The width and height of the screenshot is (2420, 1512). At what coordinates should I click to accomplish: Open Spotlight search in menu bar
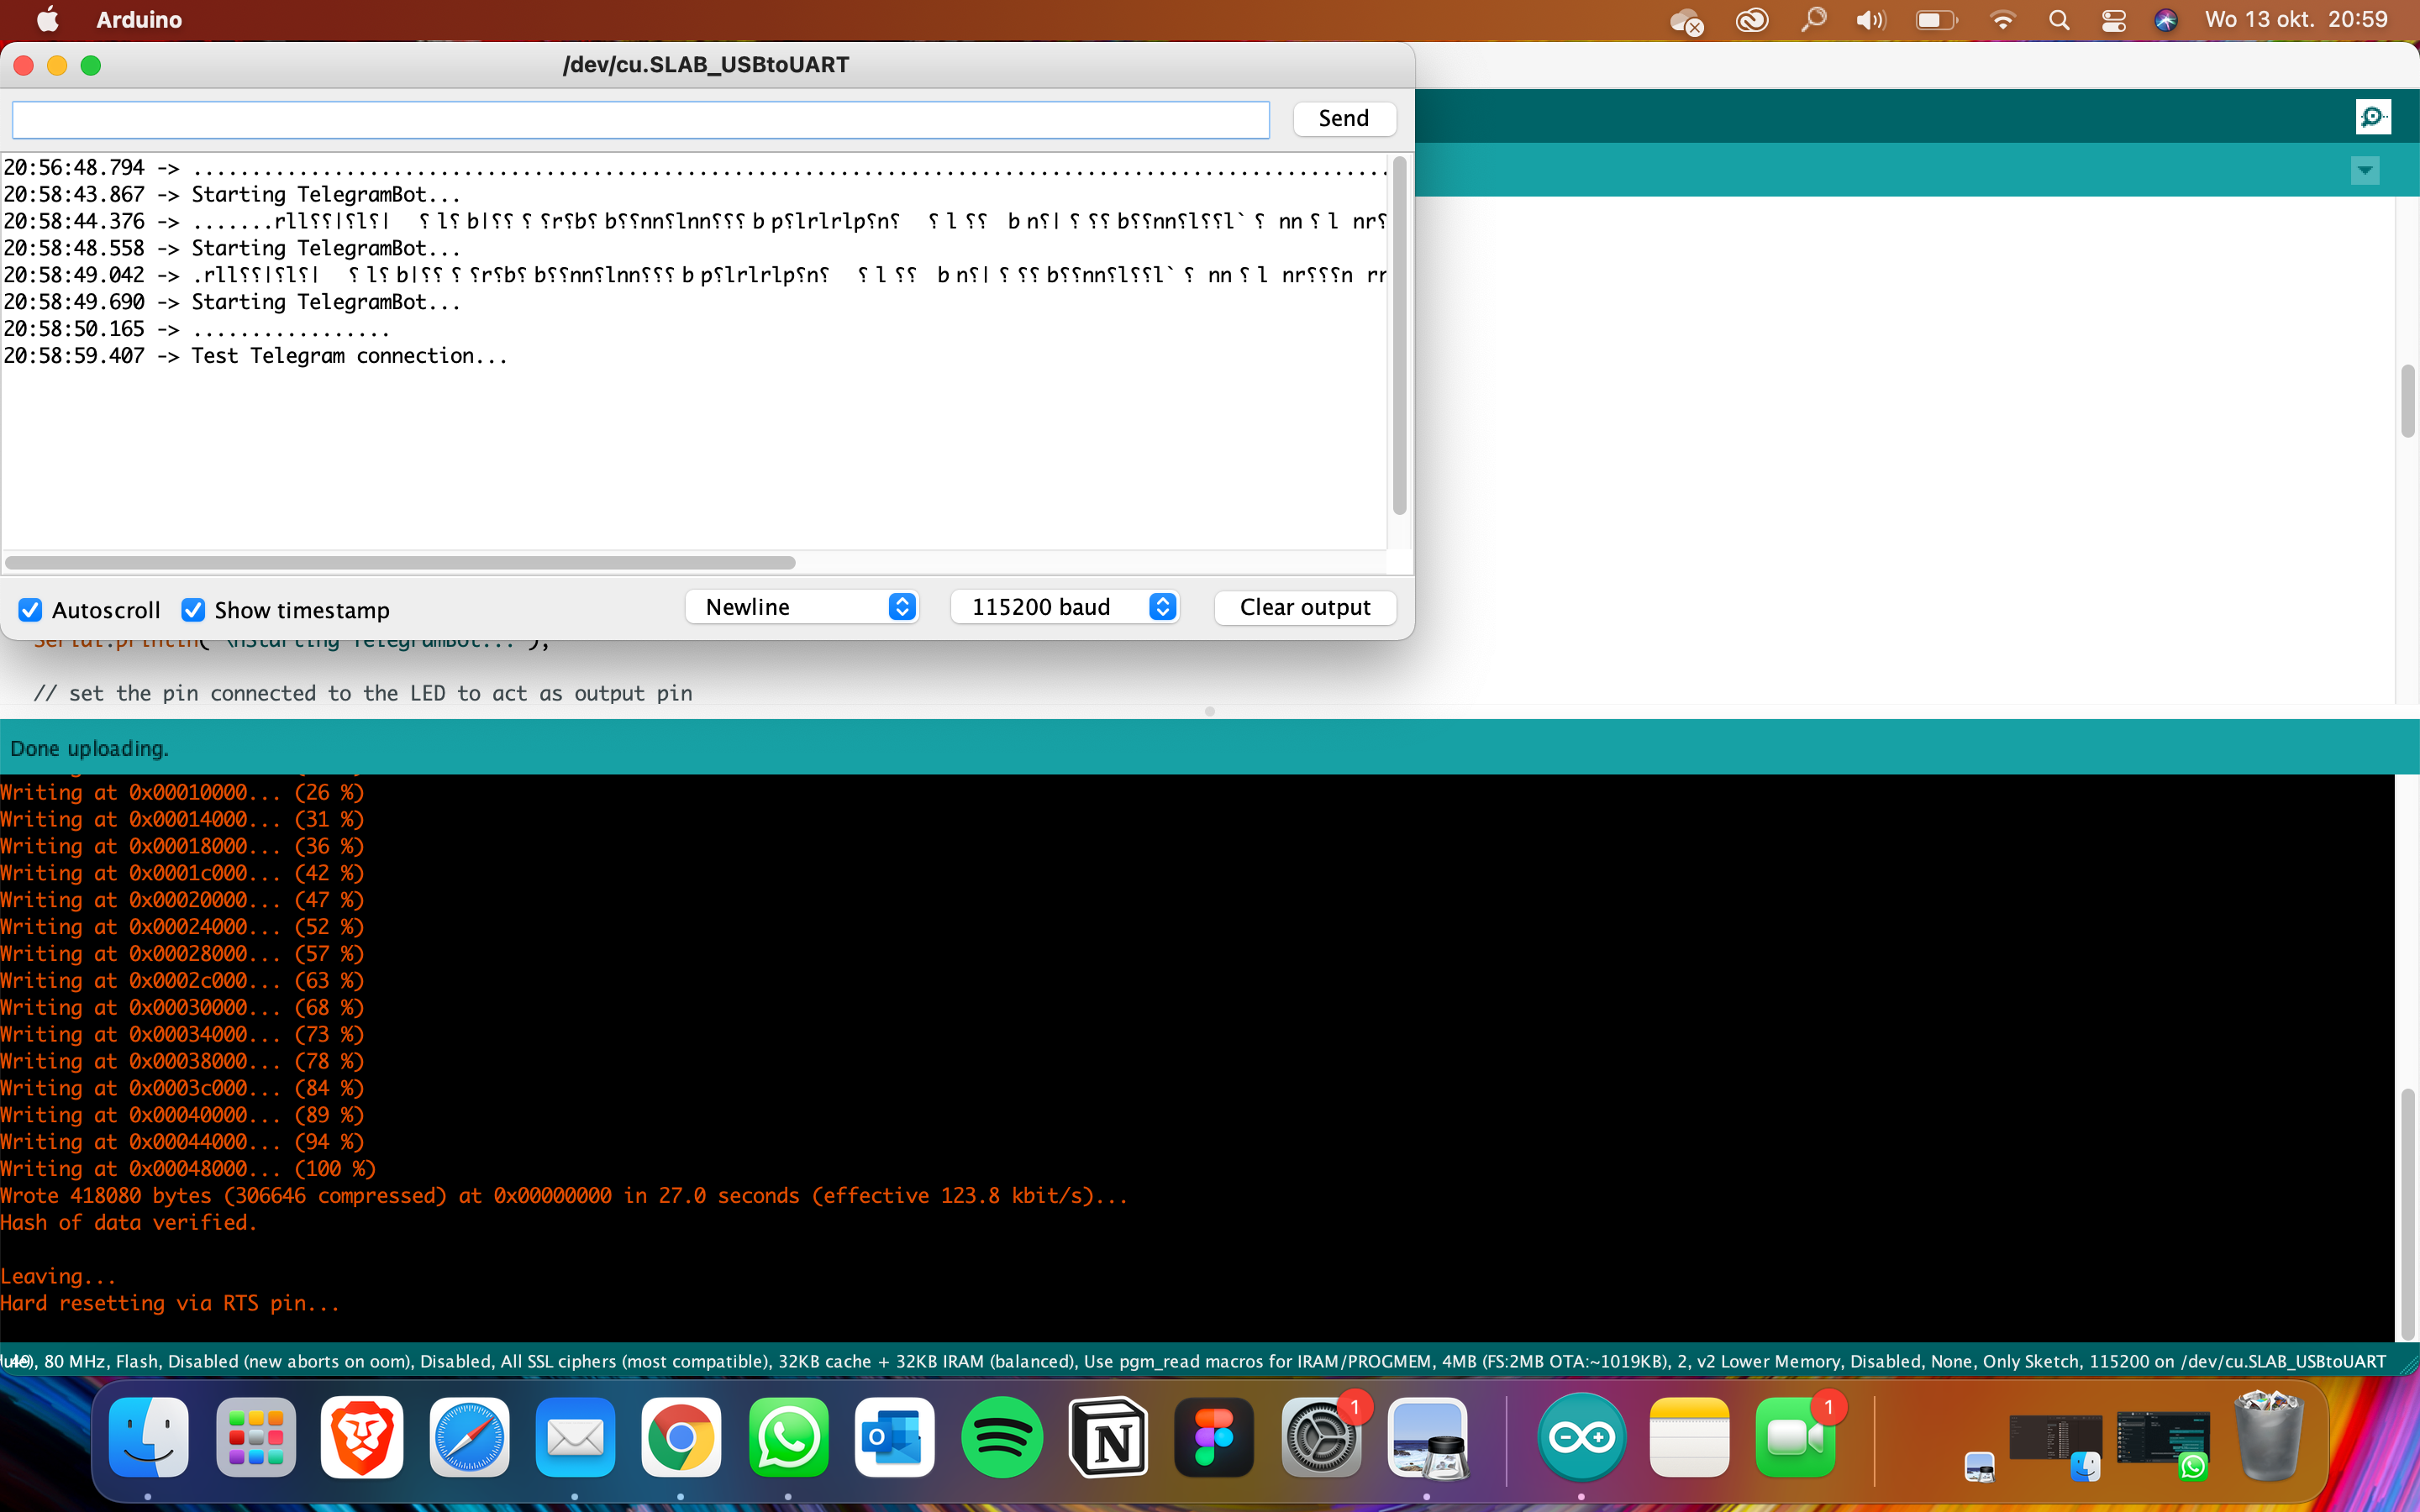(x=2058, y=19)
